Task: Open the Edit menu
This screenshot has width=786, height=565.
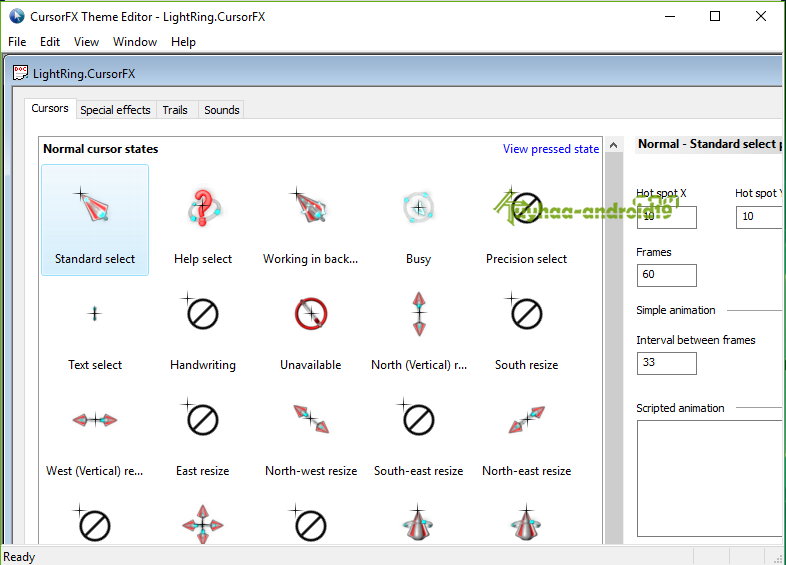Action: (50, 42)
